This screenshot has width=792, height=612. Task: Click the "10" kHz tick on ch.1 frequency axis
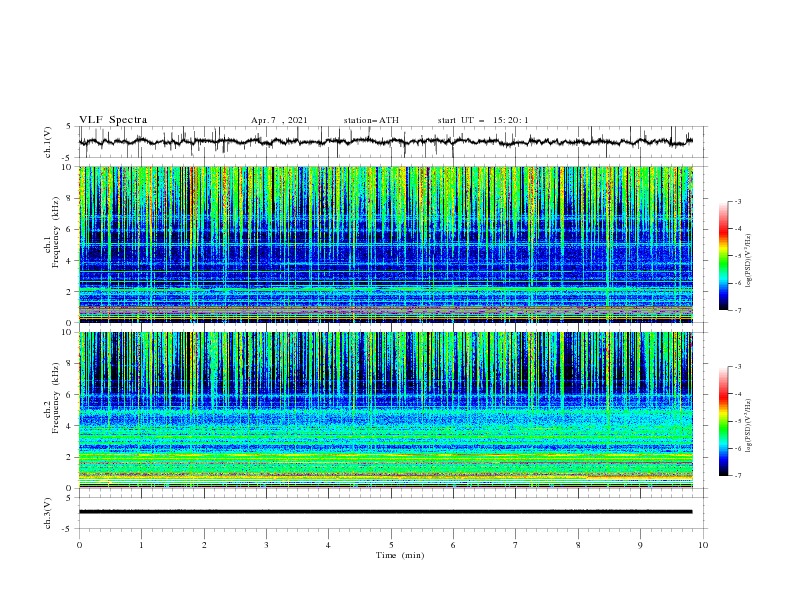click(69, 167)
